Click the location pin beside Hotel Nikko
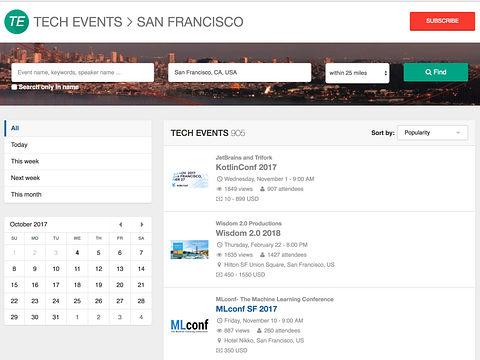 [x=219, y=341]
